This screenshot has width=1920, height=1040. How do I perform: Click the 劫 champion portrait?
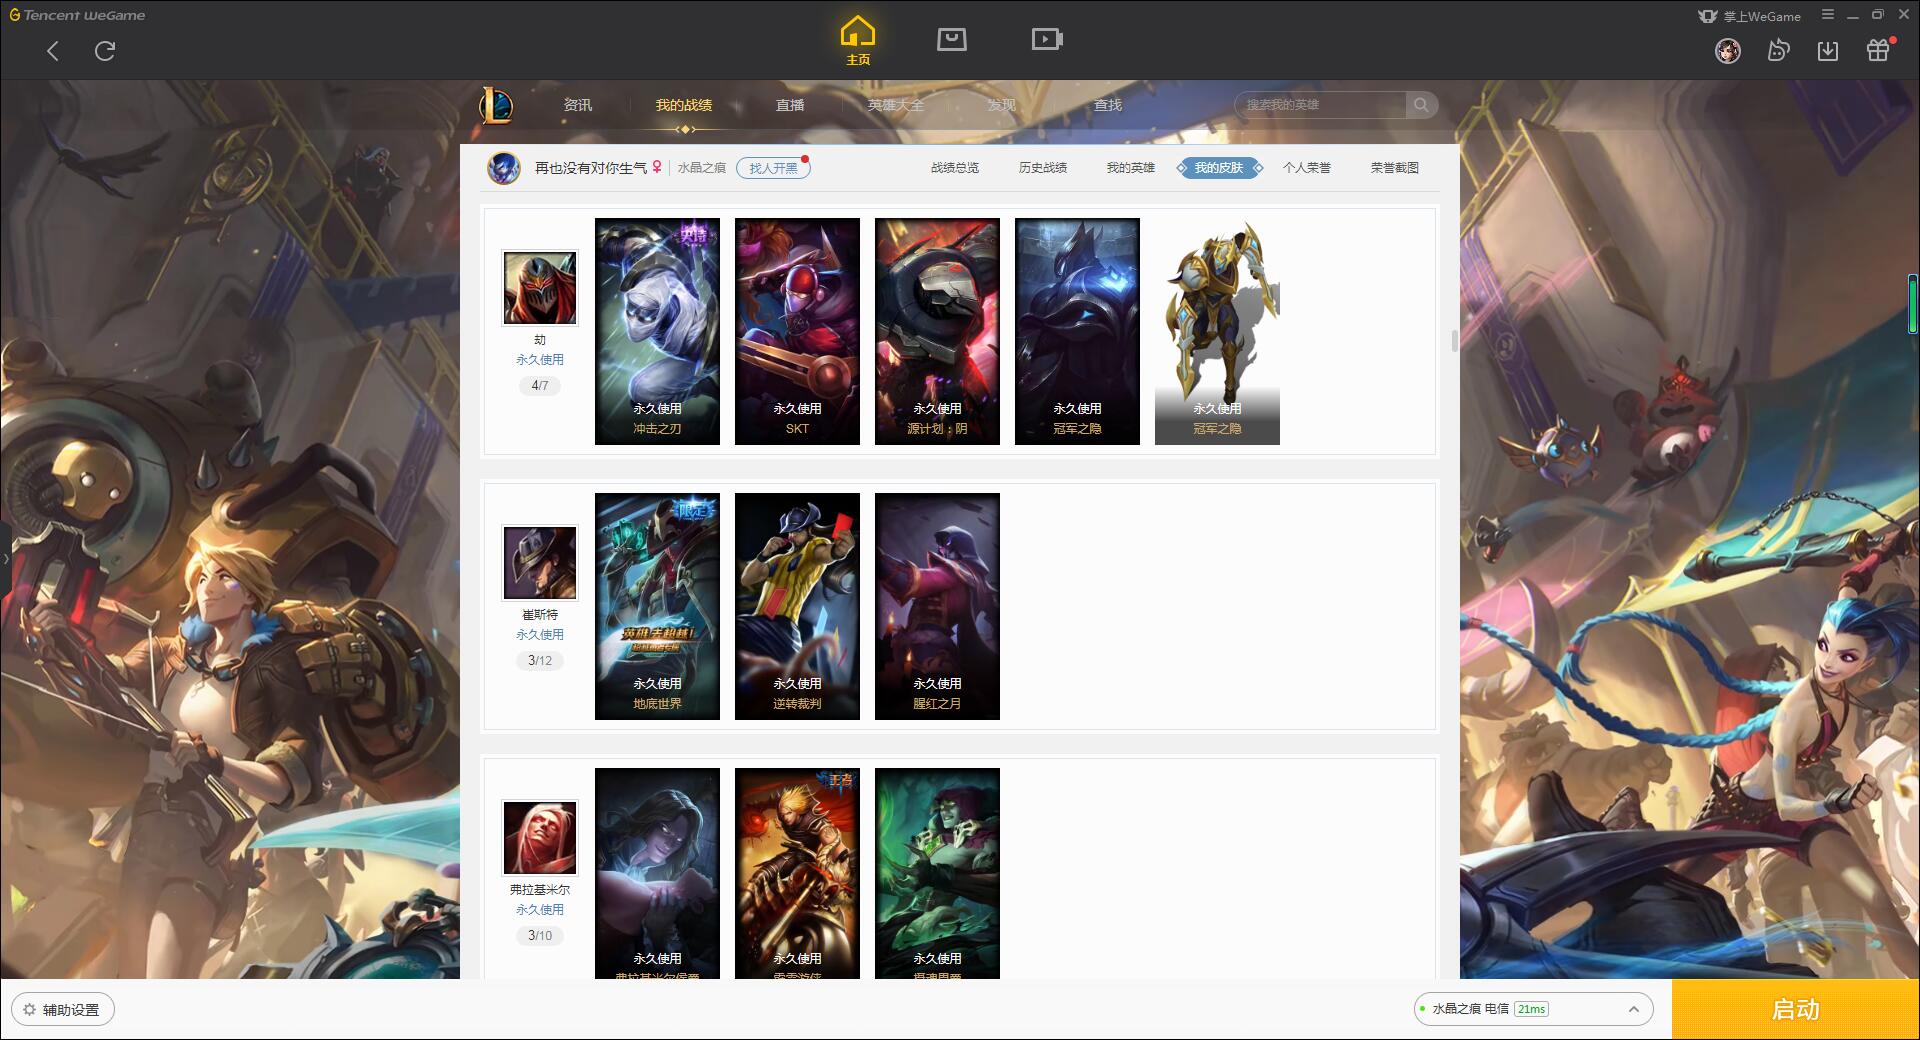click(x=540, y=288)
